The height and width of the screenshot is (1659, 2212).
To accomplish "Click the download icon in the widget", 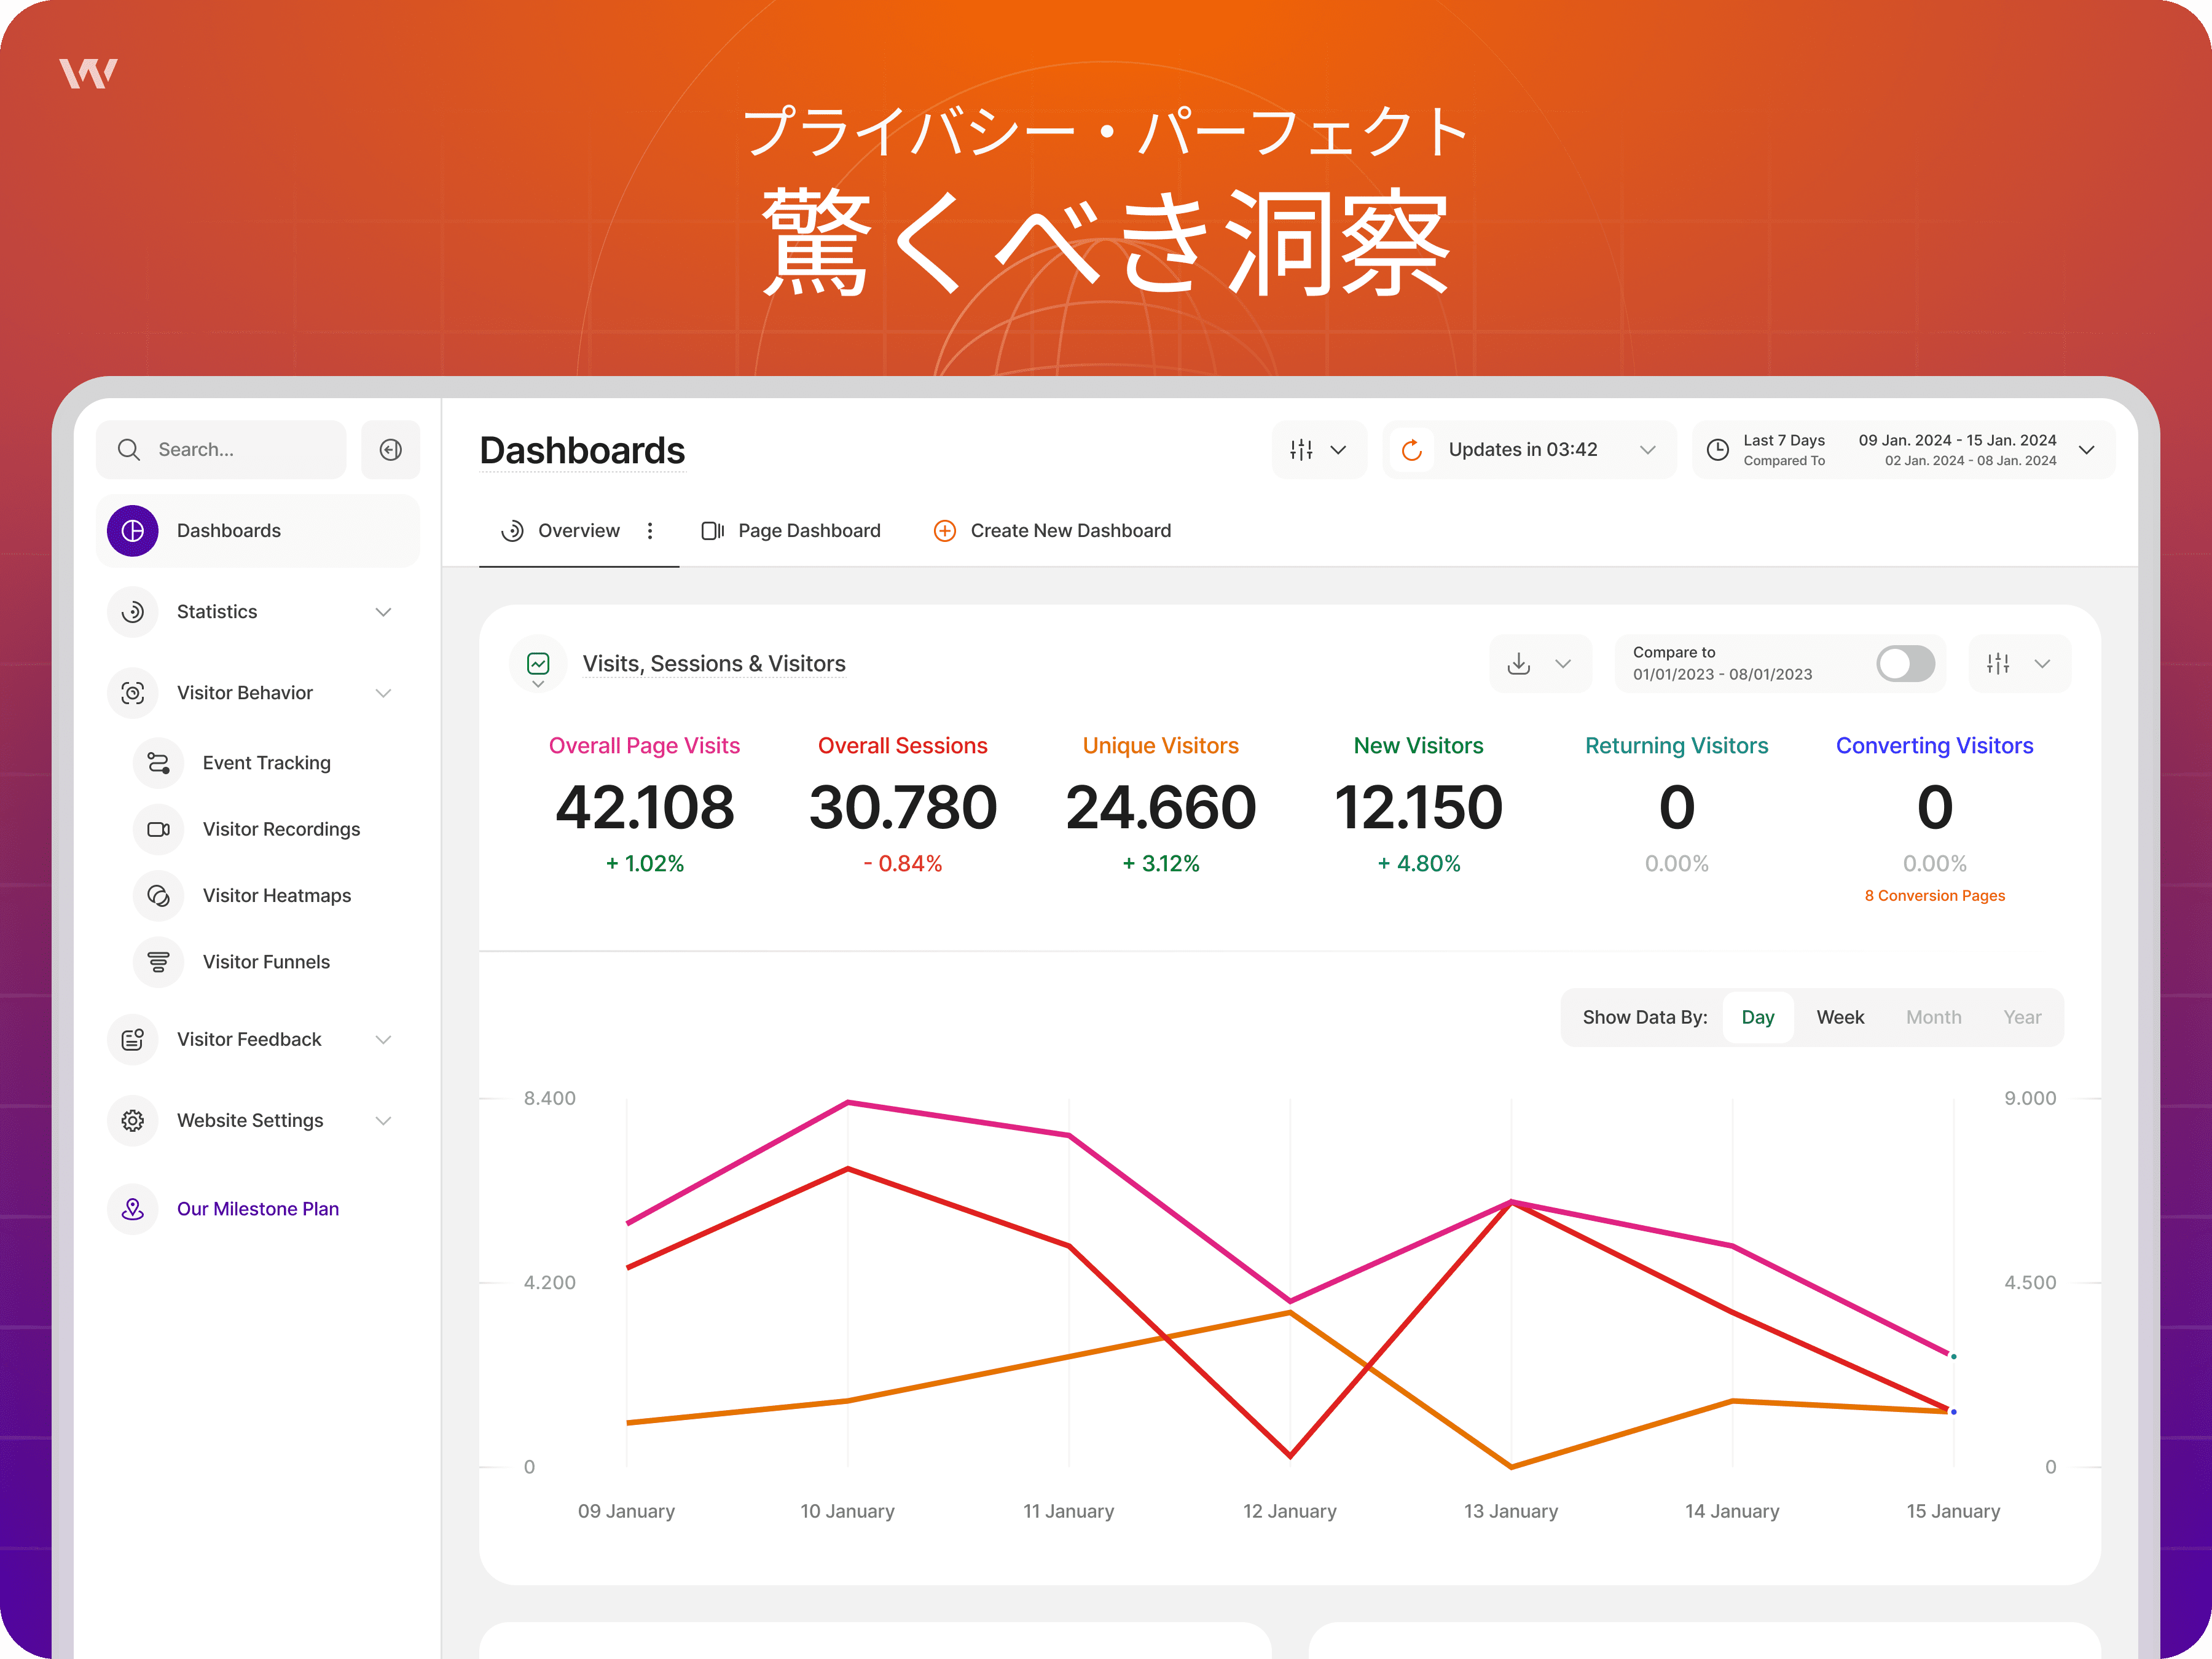I will coord(1519,664).
